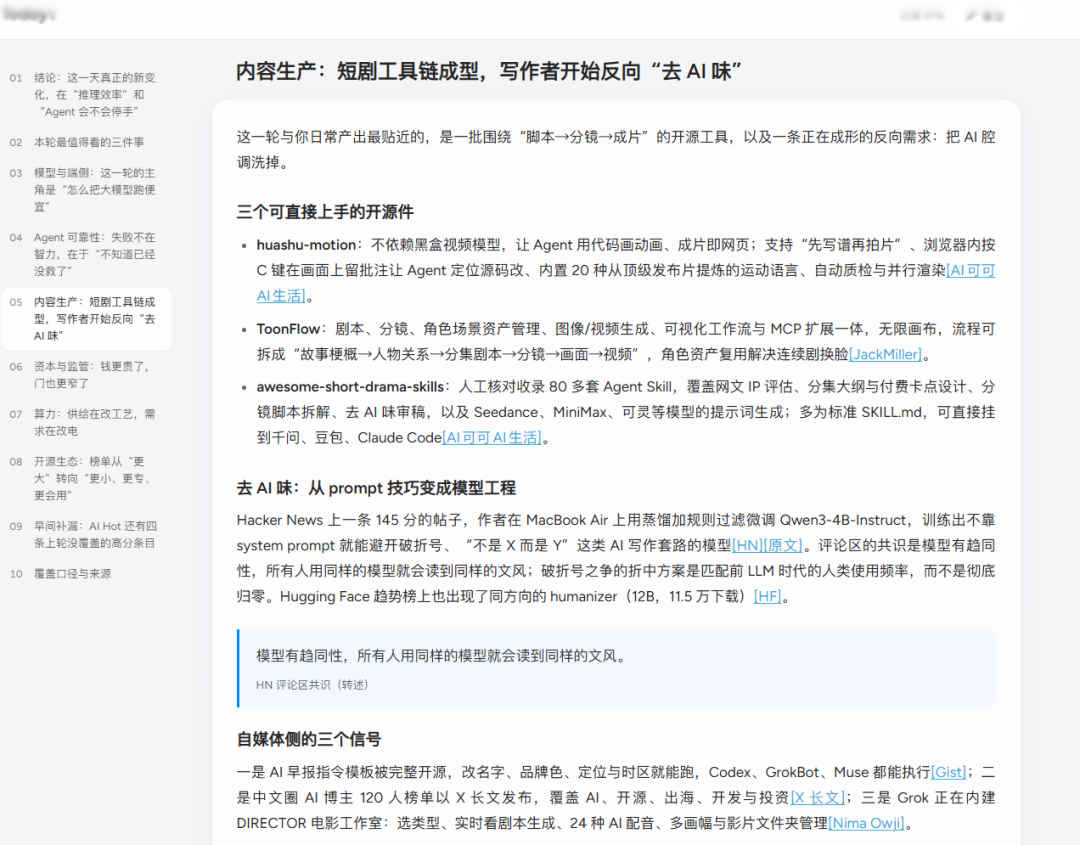Open the 原文 link
The height and width of the screenshot is (845, 1080).
(x=783, y=545)
